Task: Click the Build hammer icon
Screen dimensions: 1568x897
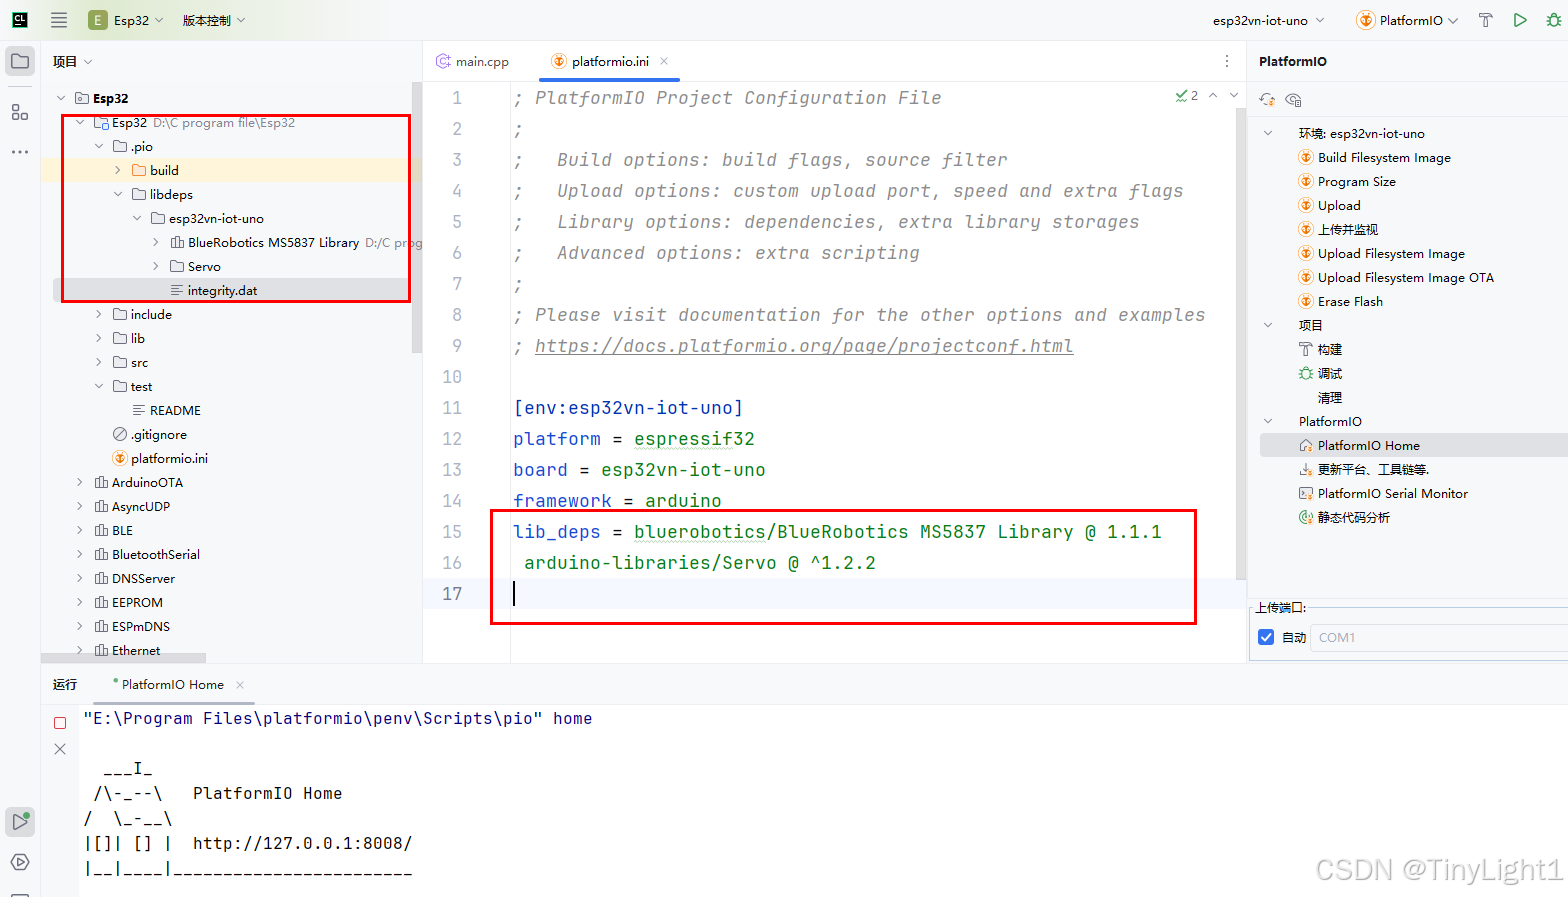Action: tap(1486, 20)
